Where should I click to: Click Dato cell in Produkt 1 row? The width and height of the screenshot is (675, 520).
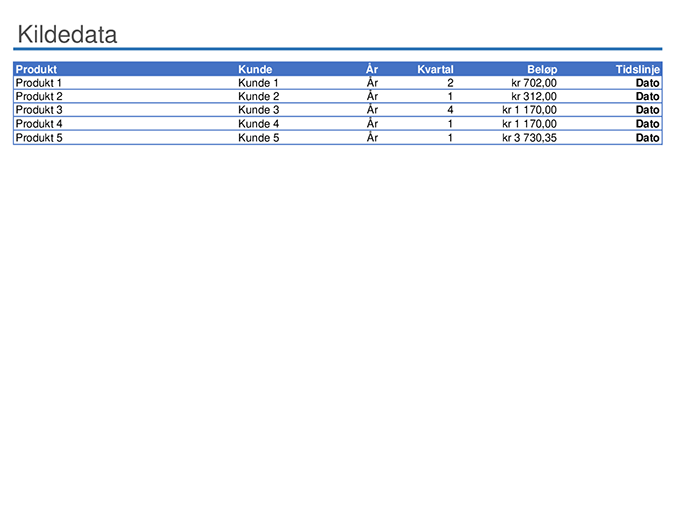pyautogui.click(x=647, y=83)
